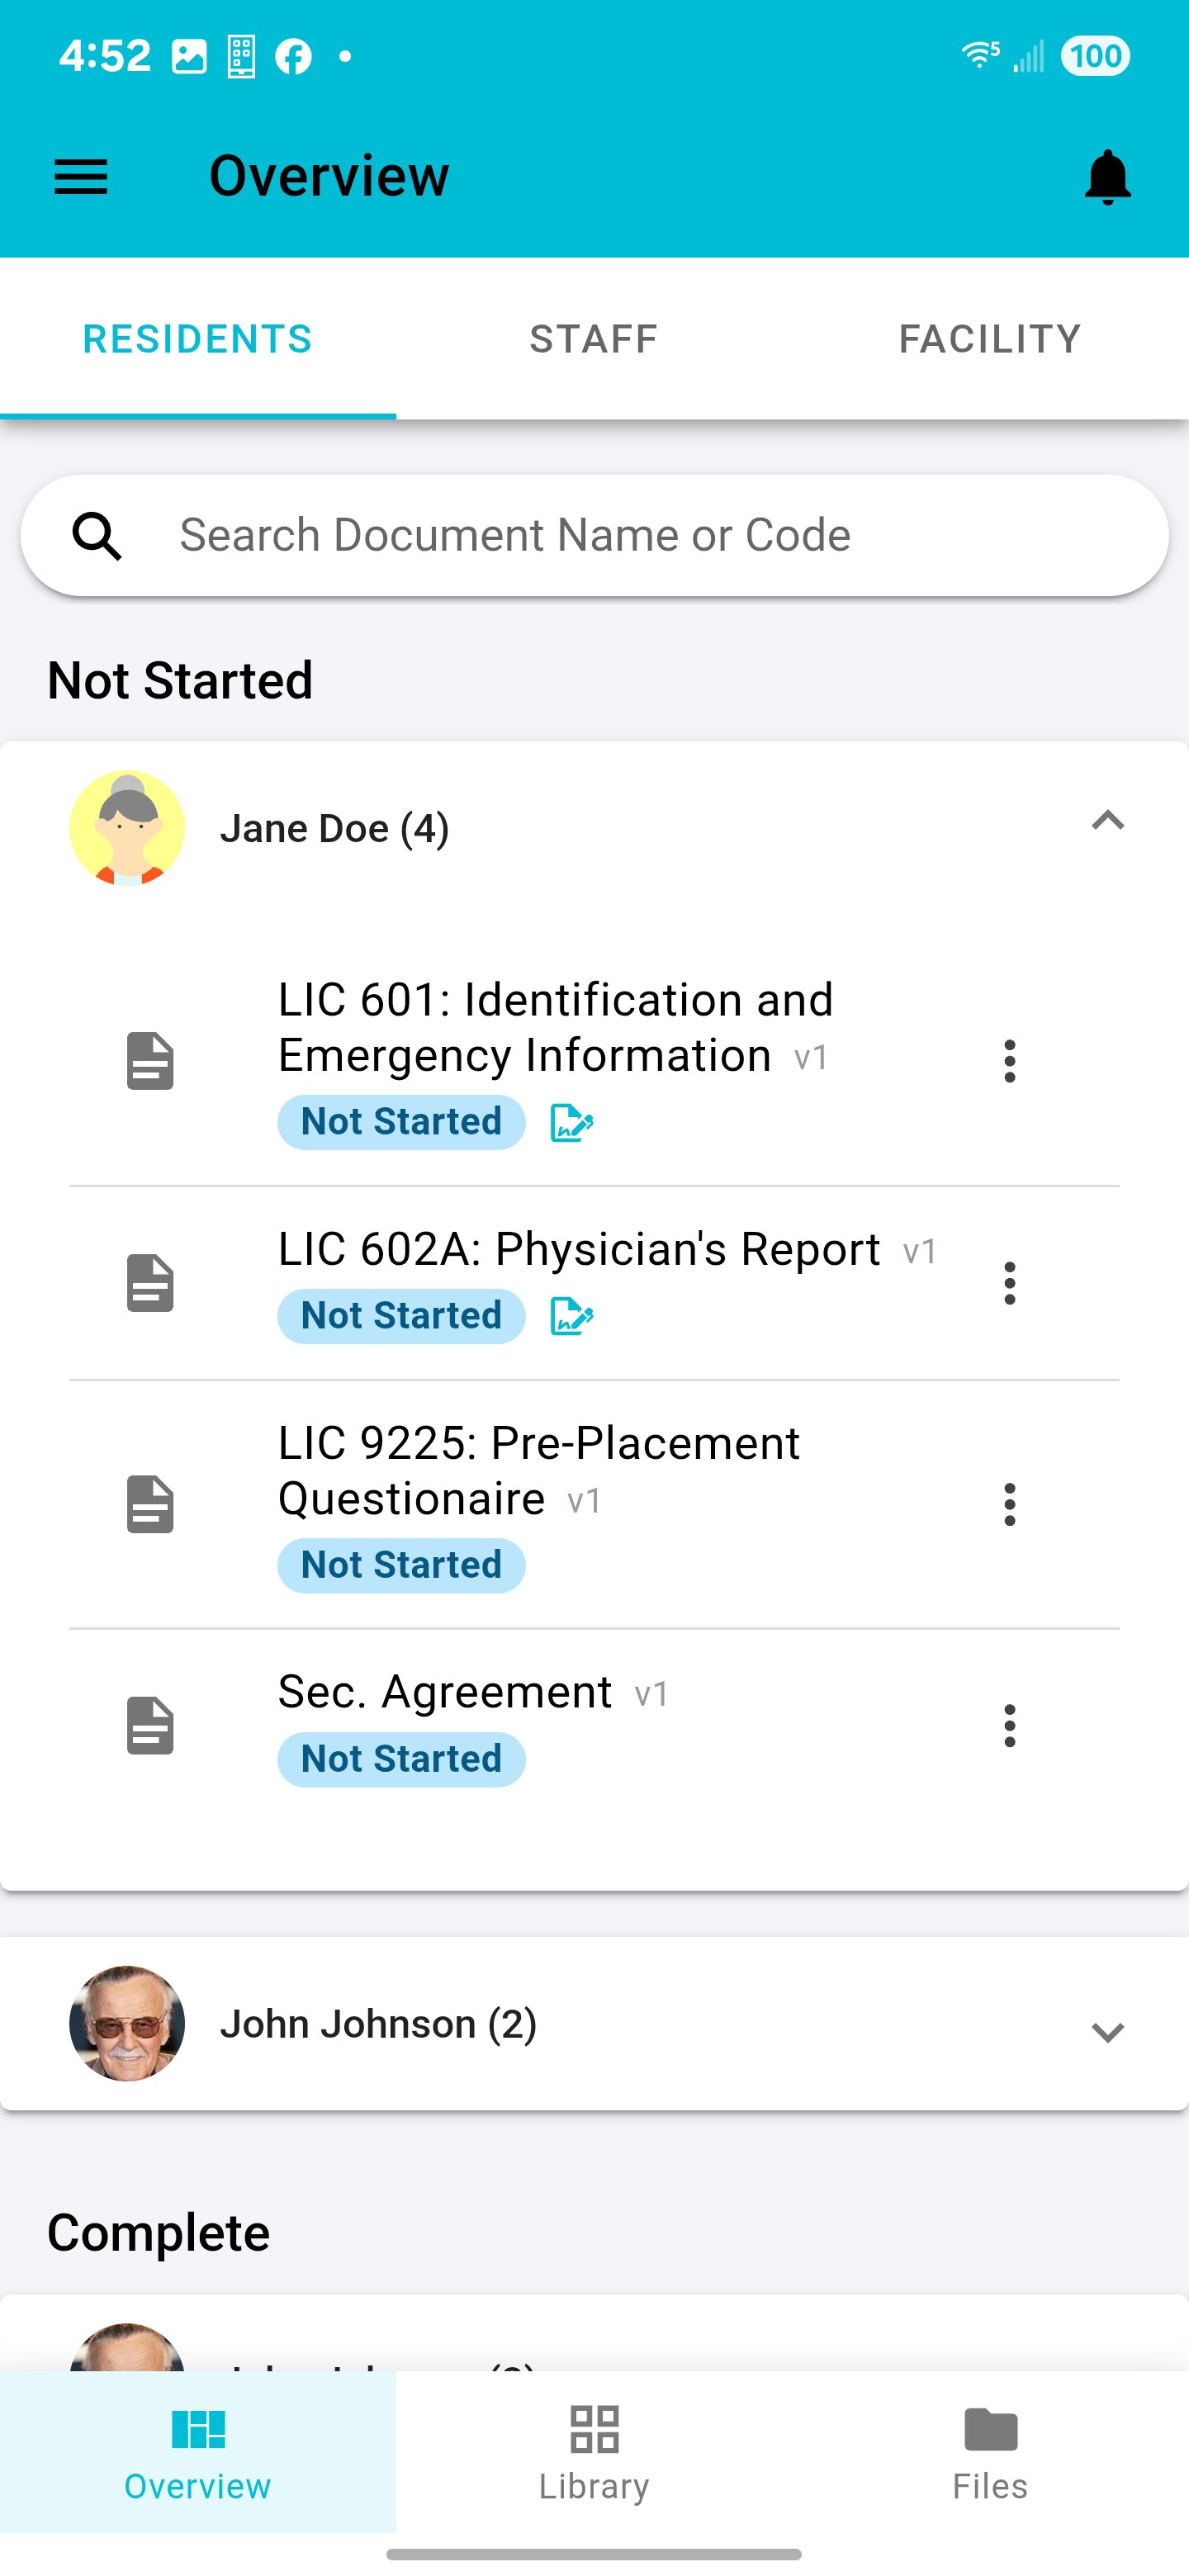Screen dimensions: 1189x2576
Task: Collapse Jane Doe's document list
Action: tap(1107, 822)
